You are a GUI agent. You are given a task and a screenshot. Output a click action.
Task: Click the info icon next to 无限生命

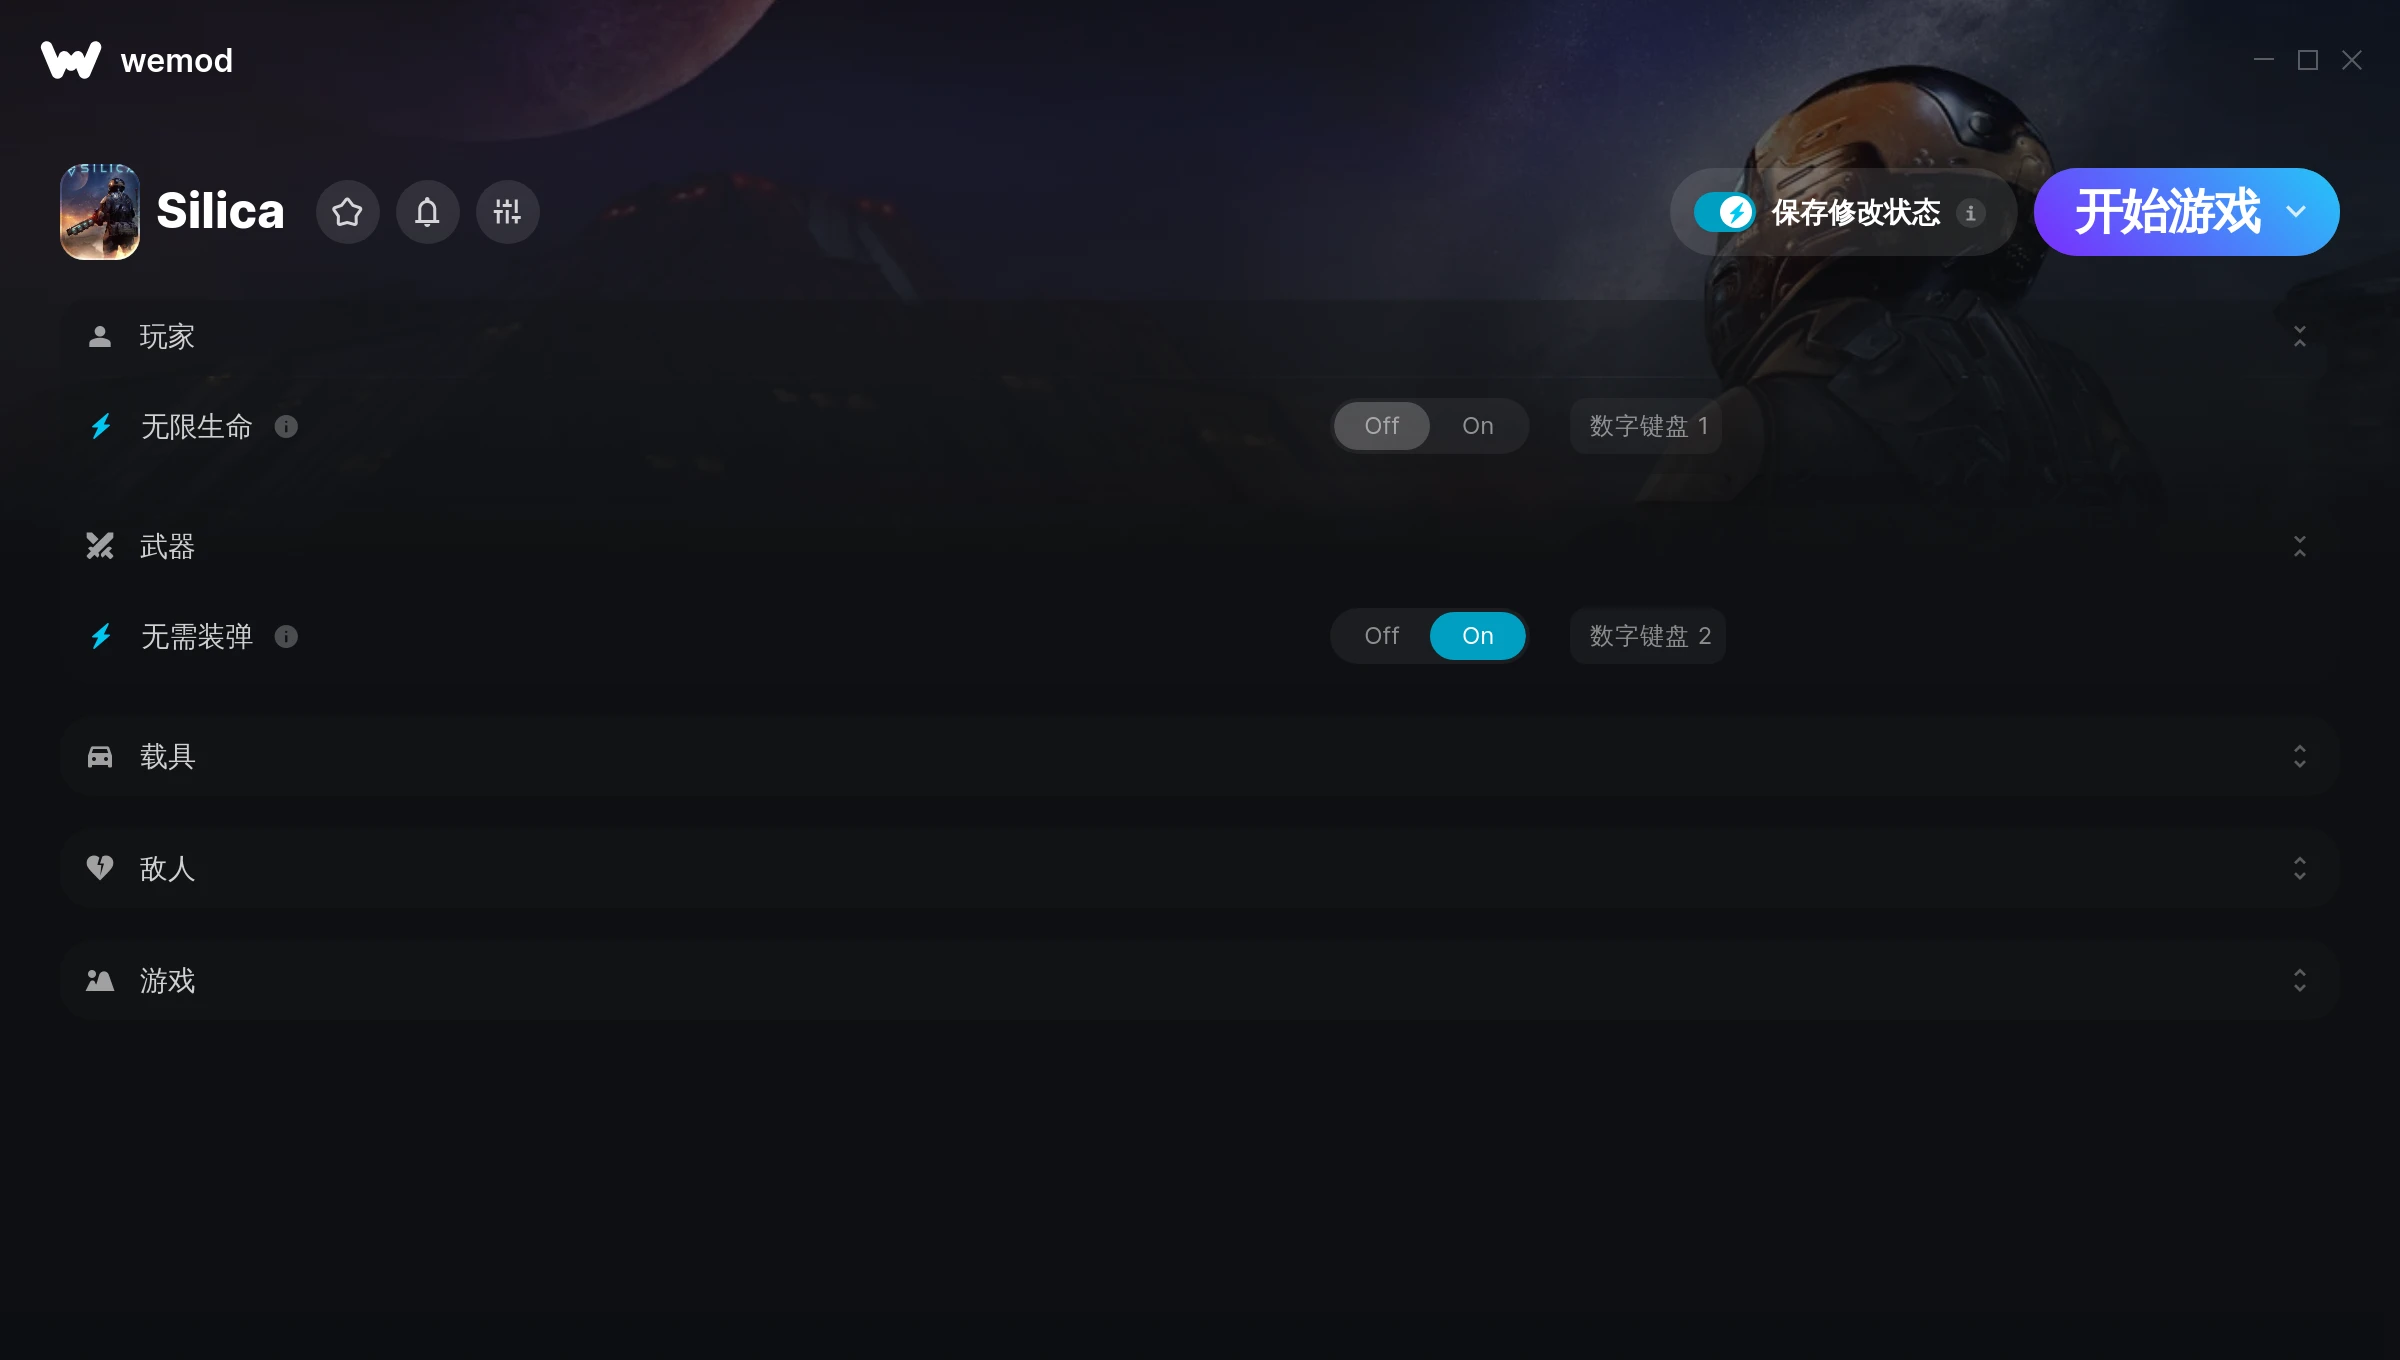286,427
